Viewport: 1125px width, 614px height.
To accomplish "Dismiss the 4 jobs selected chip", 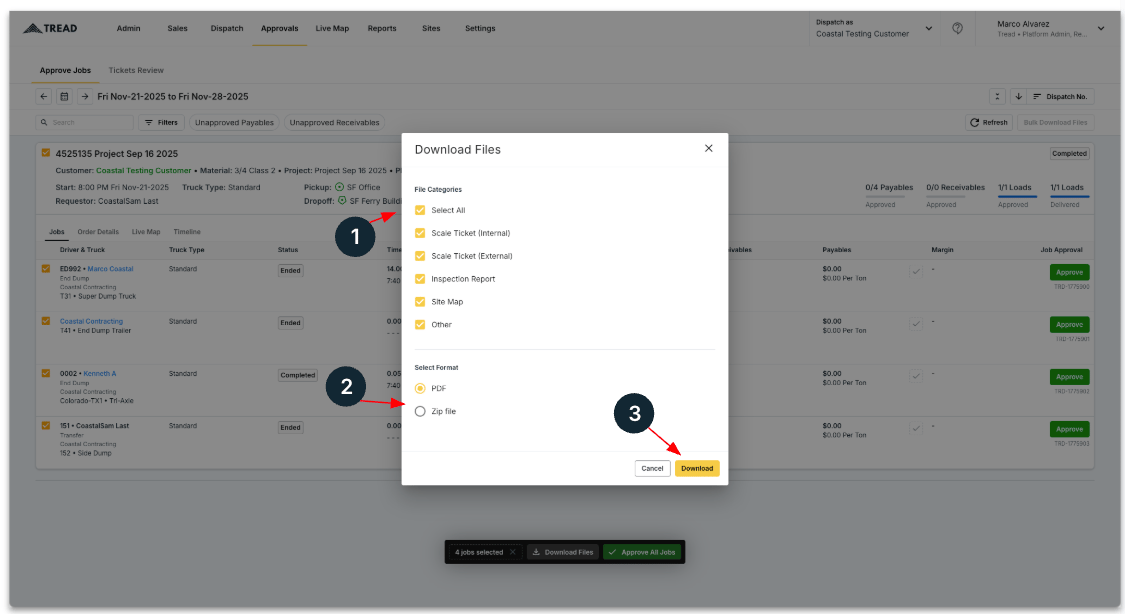I will [512, 552].
